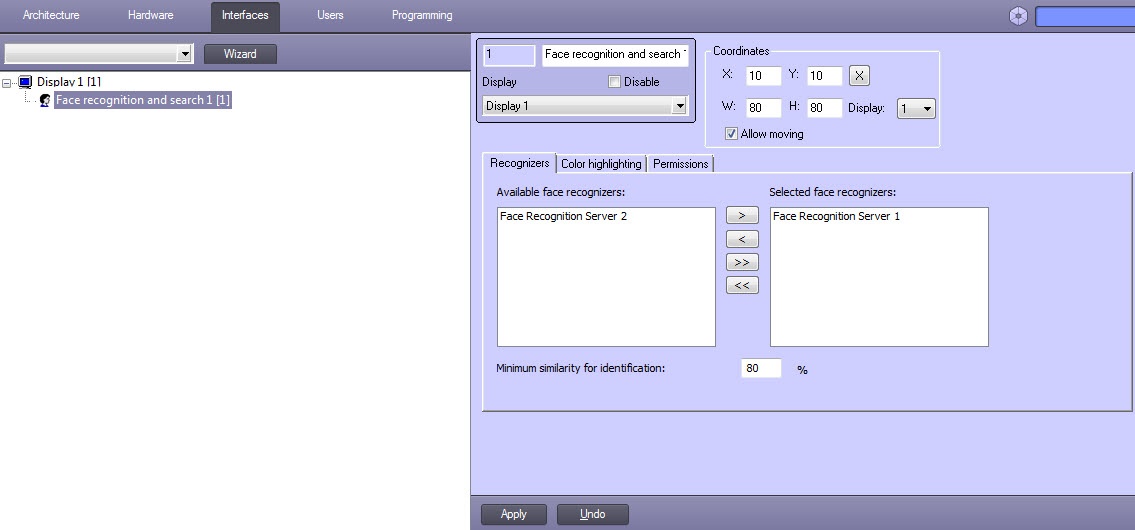Go to the Programming tab
Viewport: 1135px width, 530px height.
[x=422, y=15]
